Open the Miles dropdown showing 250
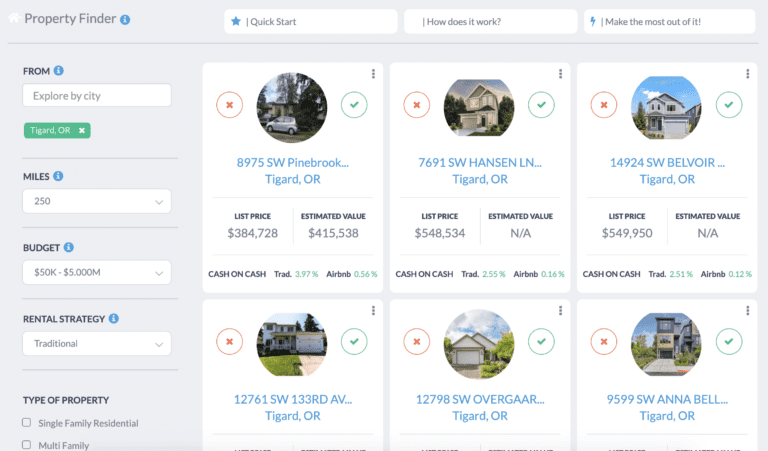Viewport: 768px width, 451px height. [x=96, y=201]
